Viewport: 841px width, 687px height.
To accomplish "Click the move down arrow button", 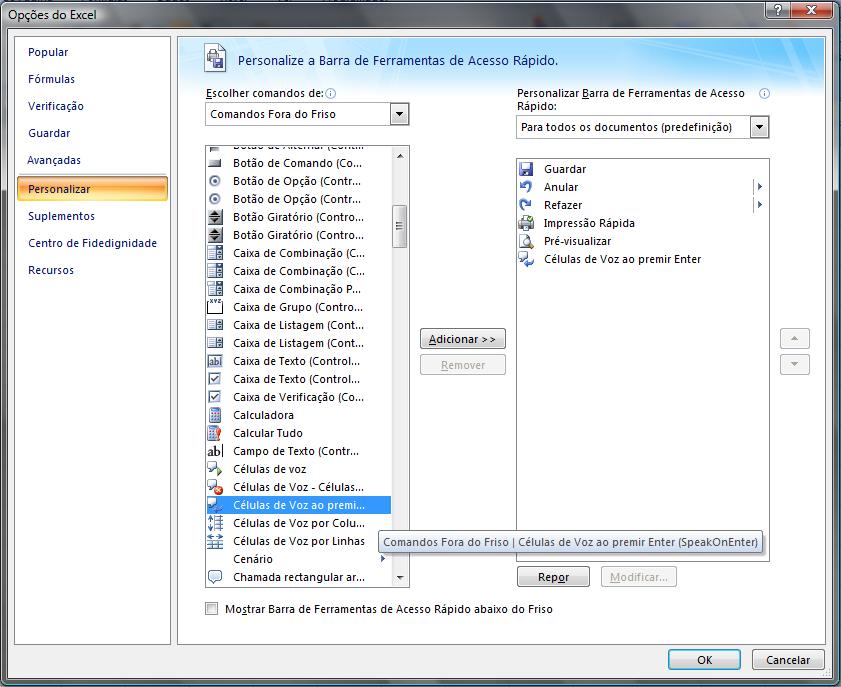I will point(794,364).
